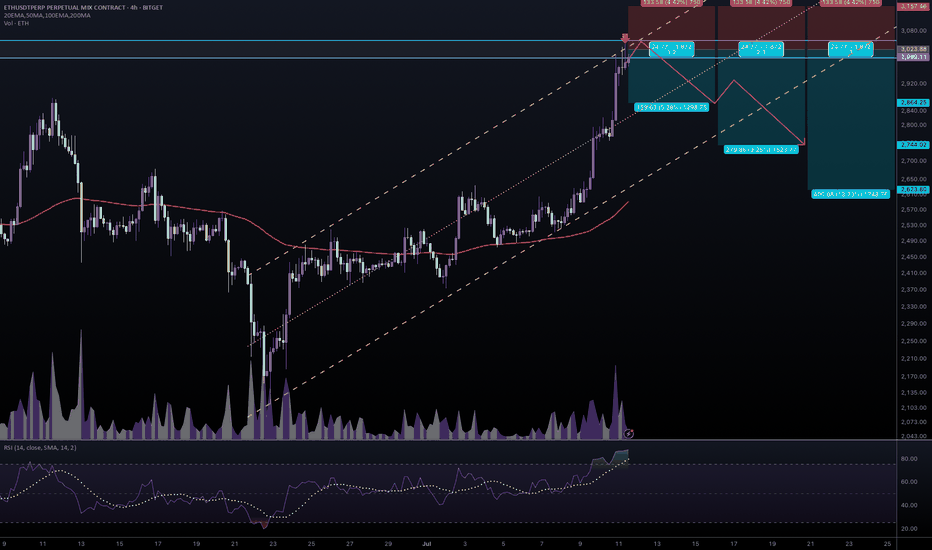
Task: Click the 3,023.88 price label on axis
Action: [x=912, y=49]
